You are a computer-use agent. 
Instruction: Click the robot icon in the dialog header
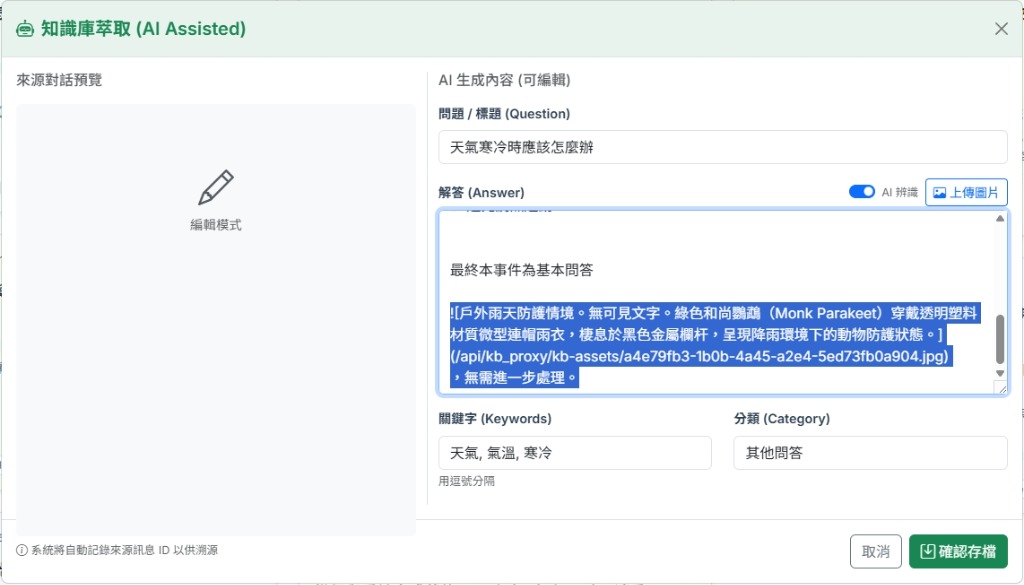(x=24, y=29)
